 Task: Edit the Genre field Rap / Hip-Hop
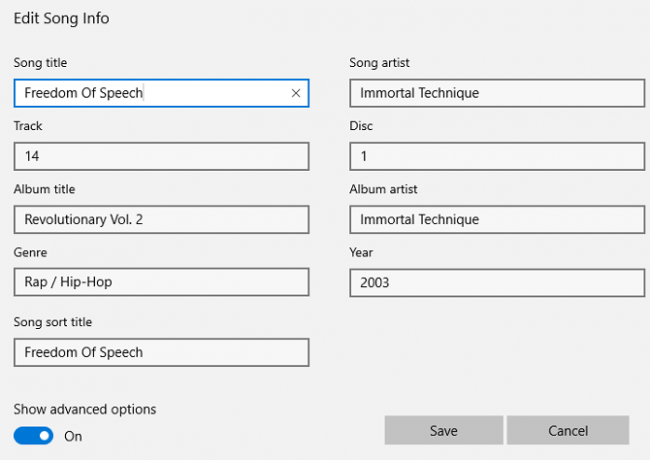click(161, 282)
